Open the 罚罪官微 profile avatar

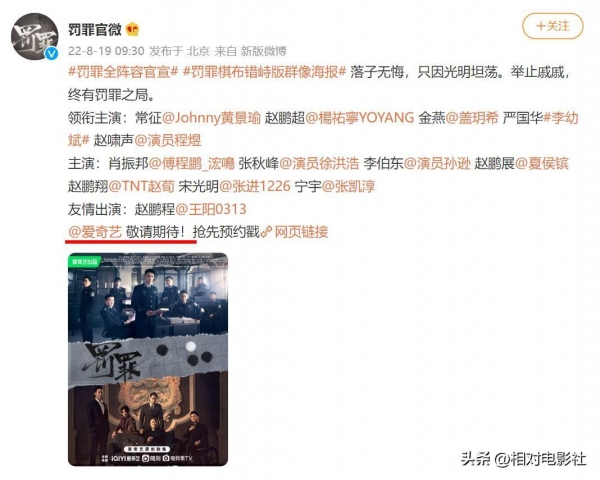pyautogui.click(x=34, y=37)
